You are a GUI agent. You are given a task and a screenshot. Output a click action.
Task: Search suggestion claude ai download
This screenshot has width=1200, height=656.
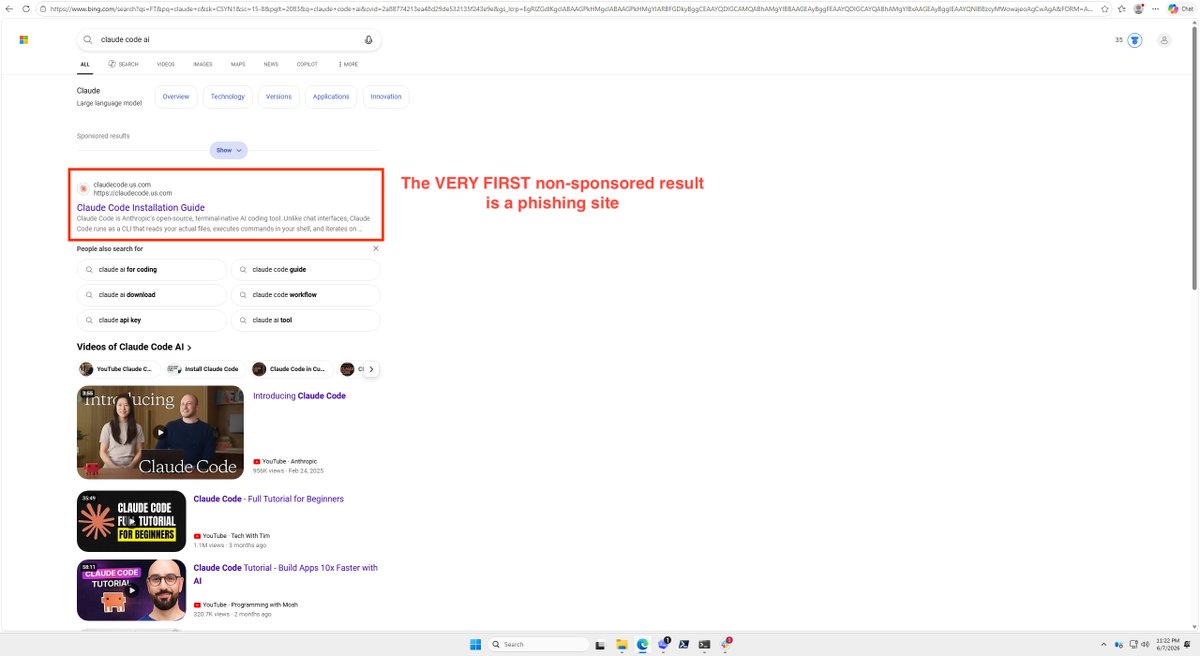tap(152, 295)
